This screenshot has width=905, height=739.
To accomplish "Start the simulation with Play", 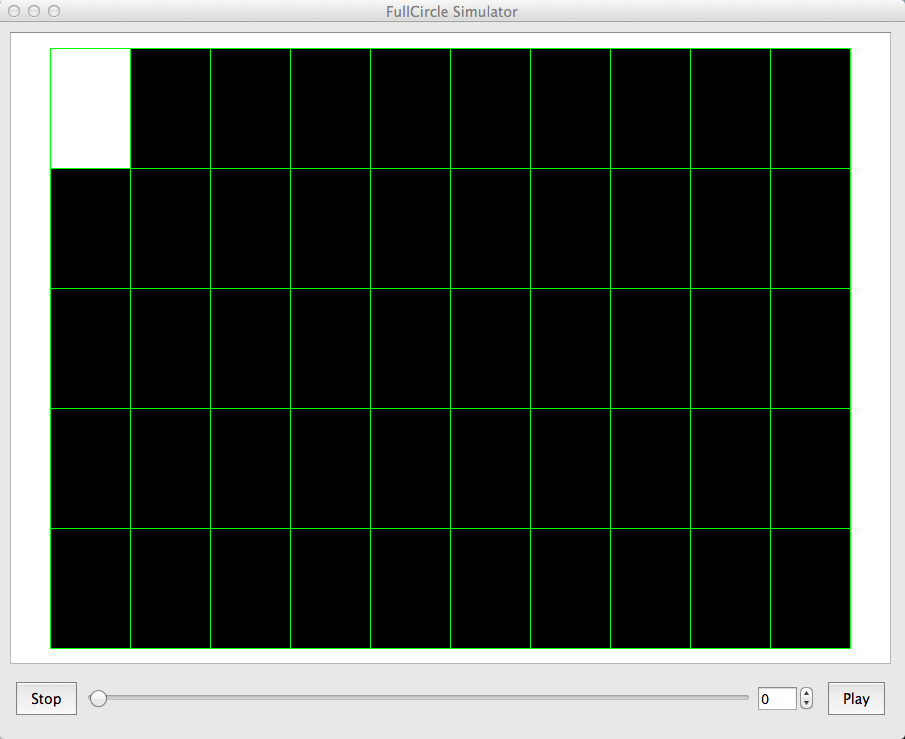I will pyautogui.click(x=856, y=699).
